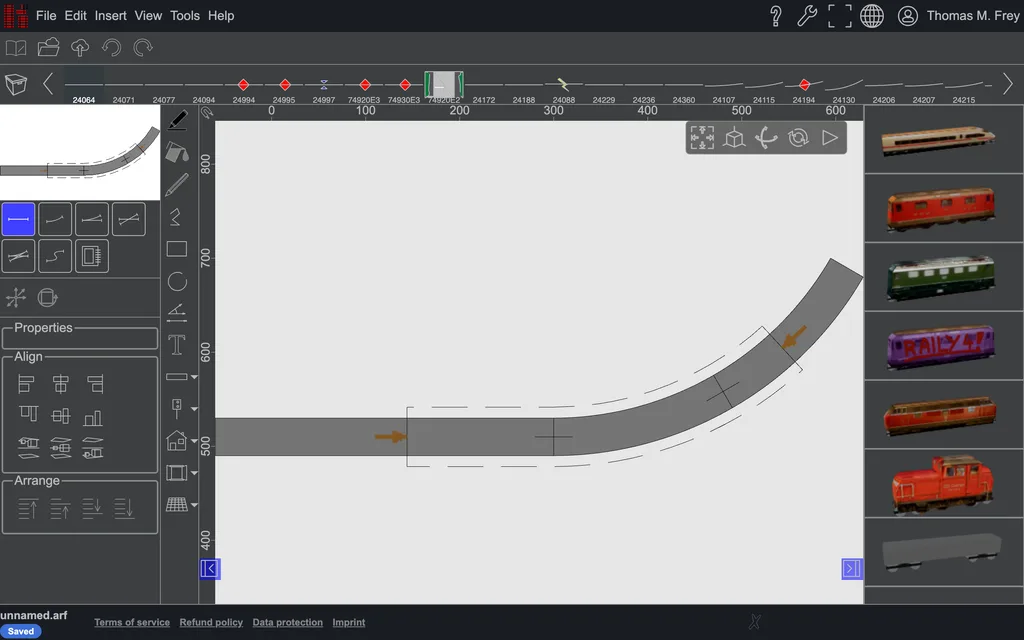Expand the grid tool dropdown arrow
1024x640 pixels.
(x=194, y=505)
